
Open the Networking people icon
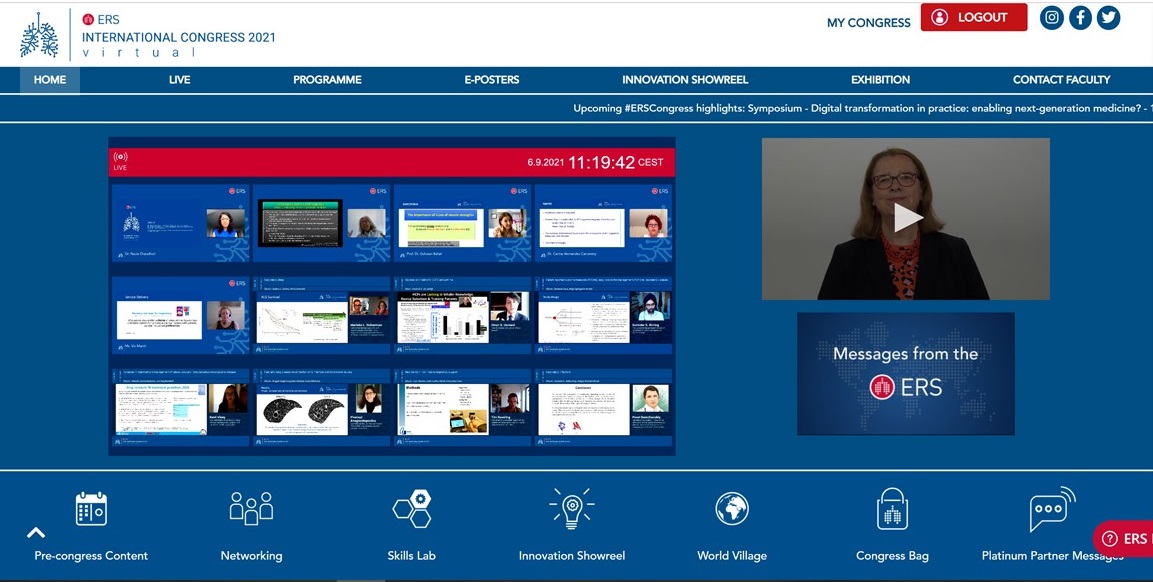[x=251, y=508]
